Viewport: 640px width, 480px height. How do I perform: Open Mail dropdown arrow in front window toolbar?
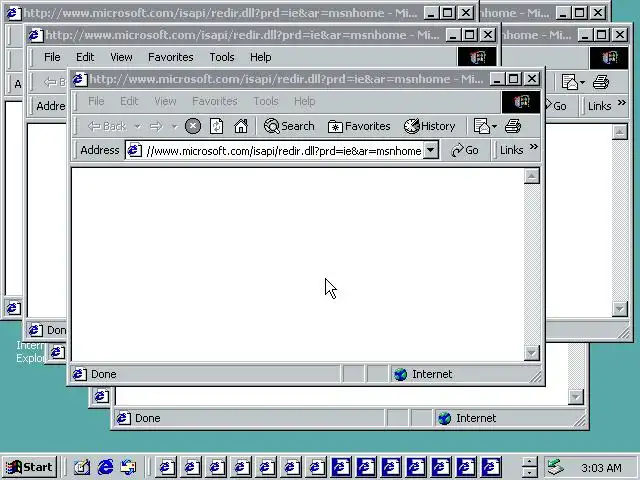[494, 127]
